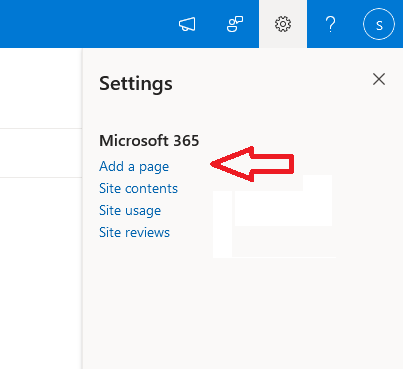The height and width of the screenshot is (369, 403).
Task: Open Help via the question mark icon
Action: pyautogui.click(x=330, y=24)
